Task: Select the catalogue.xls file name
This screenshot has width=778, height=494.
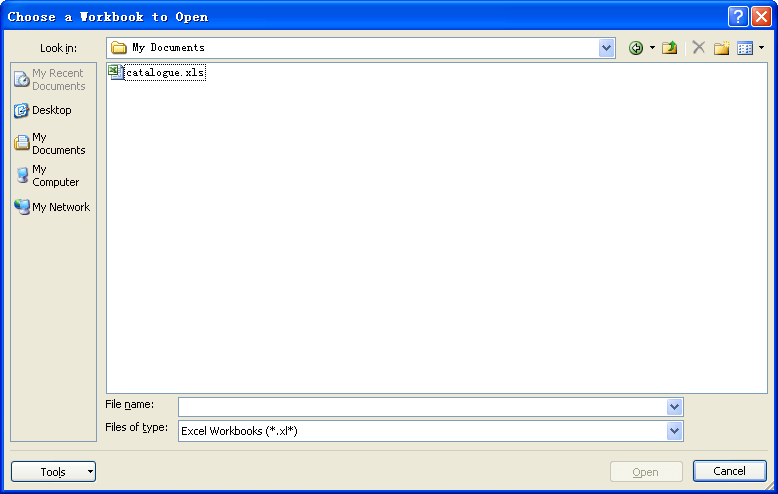Action: click(x=165, y=73)
